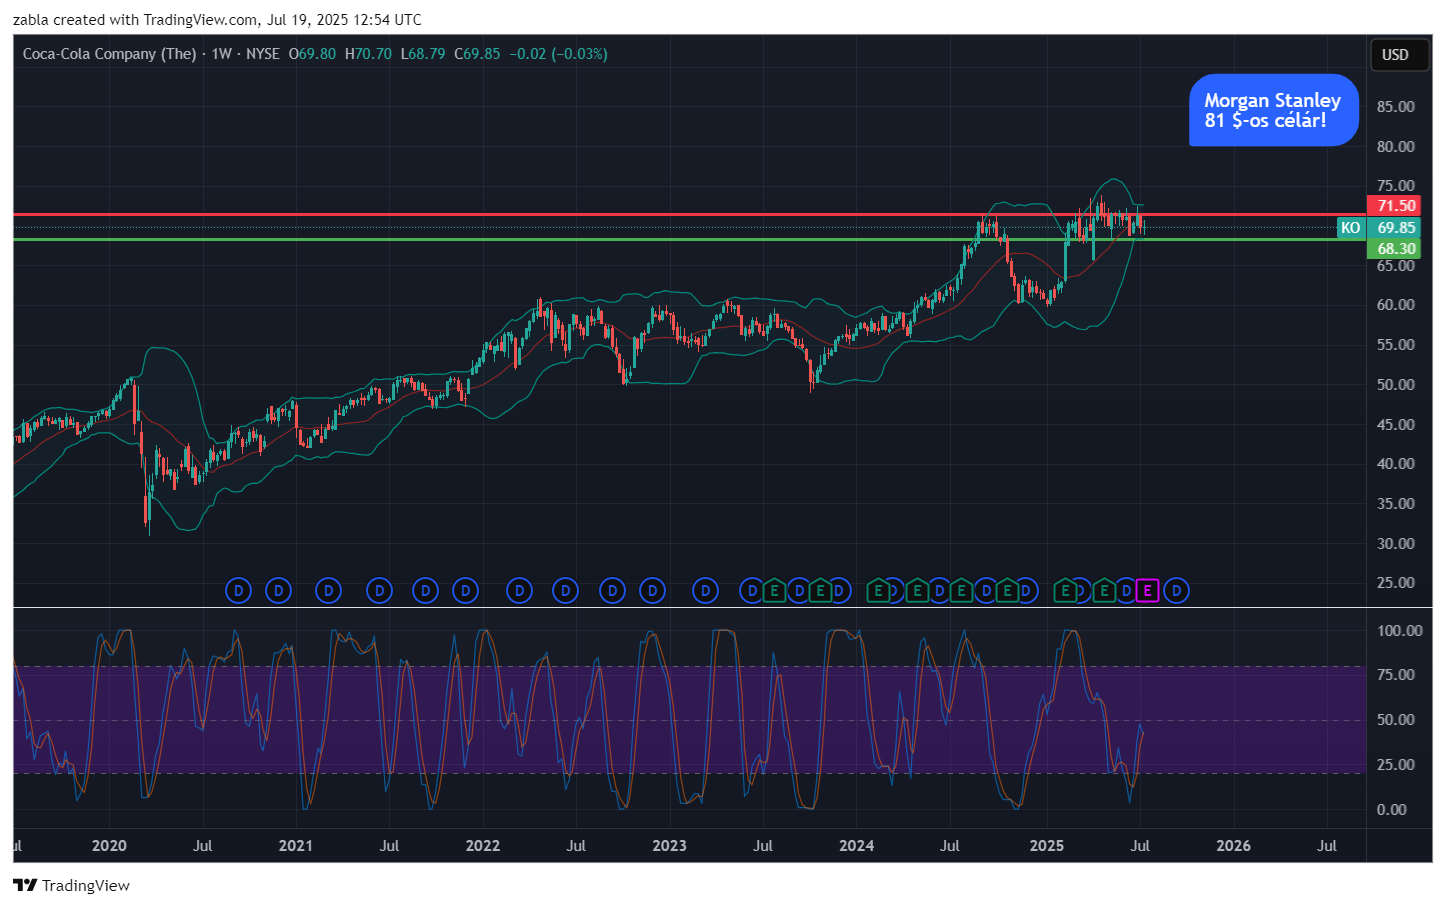
Task: Click the 35.00 price axis label
Action: (1395, 504)
